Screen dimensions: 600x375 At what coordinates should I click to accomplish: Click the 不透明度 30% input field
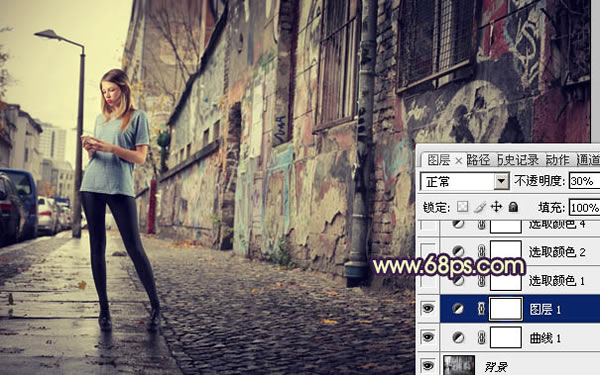(x=584, y=181)
